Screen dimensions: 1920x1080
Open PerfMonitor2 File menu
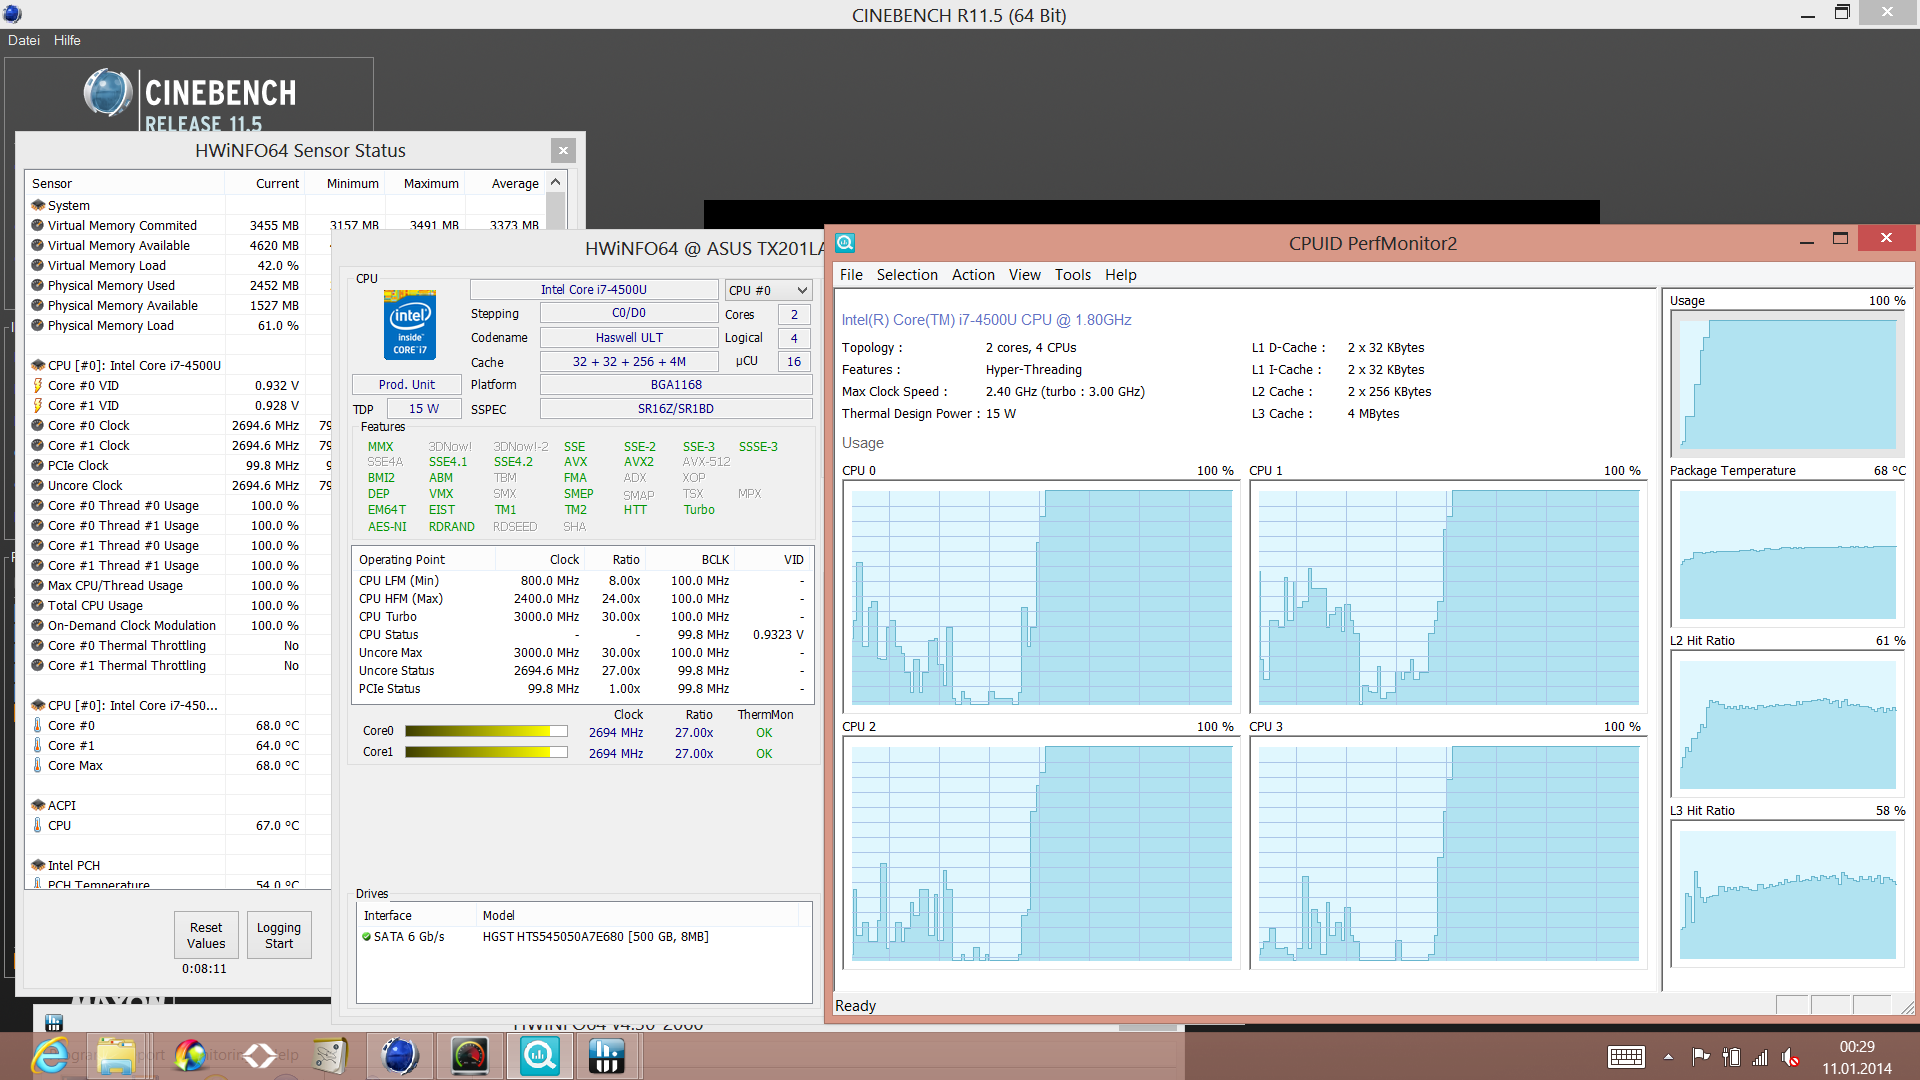[x=851, y=275]
